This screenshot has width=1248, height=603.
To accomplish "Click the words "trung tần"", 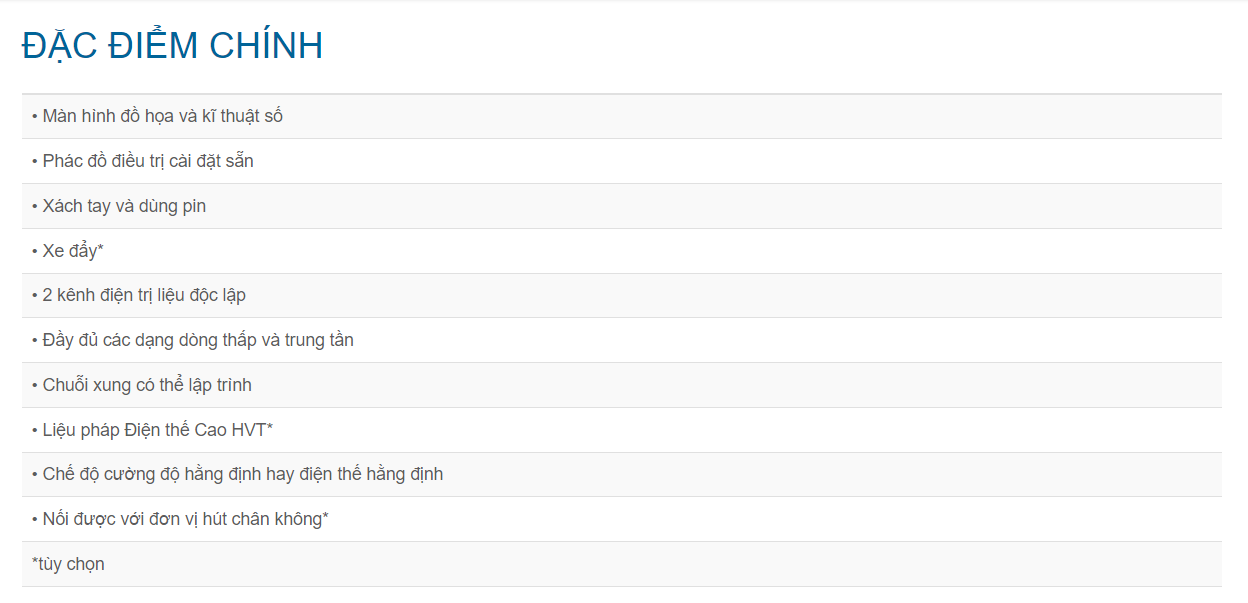I will (319, 340).
